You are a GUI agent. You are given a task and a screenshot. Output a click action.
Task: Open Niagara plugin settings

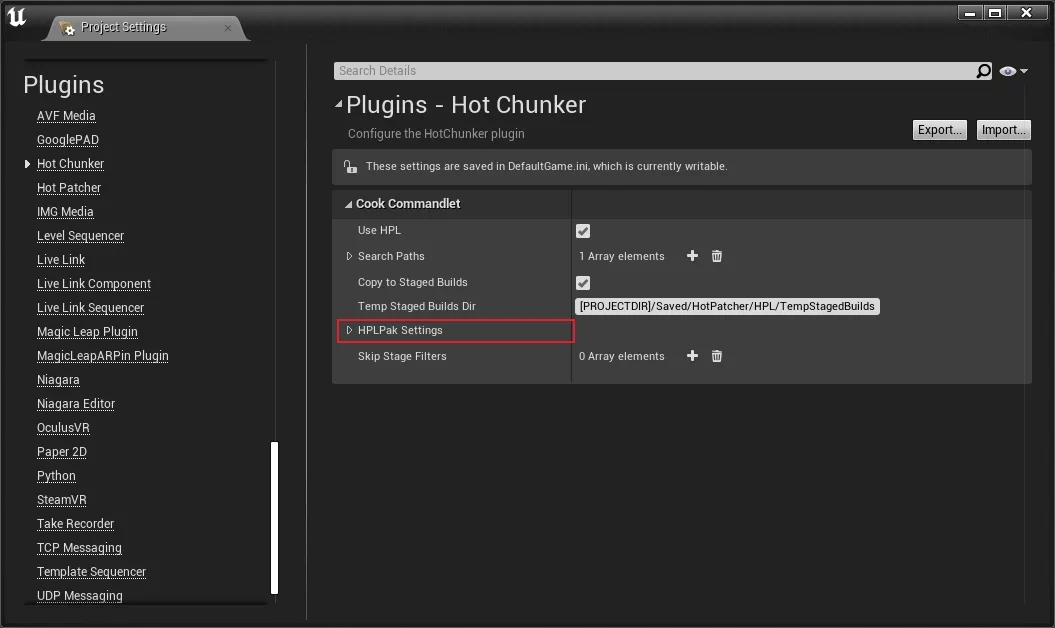[x=58, y=380]
